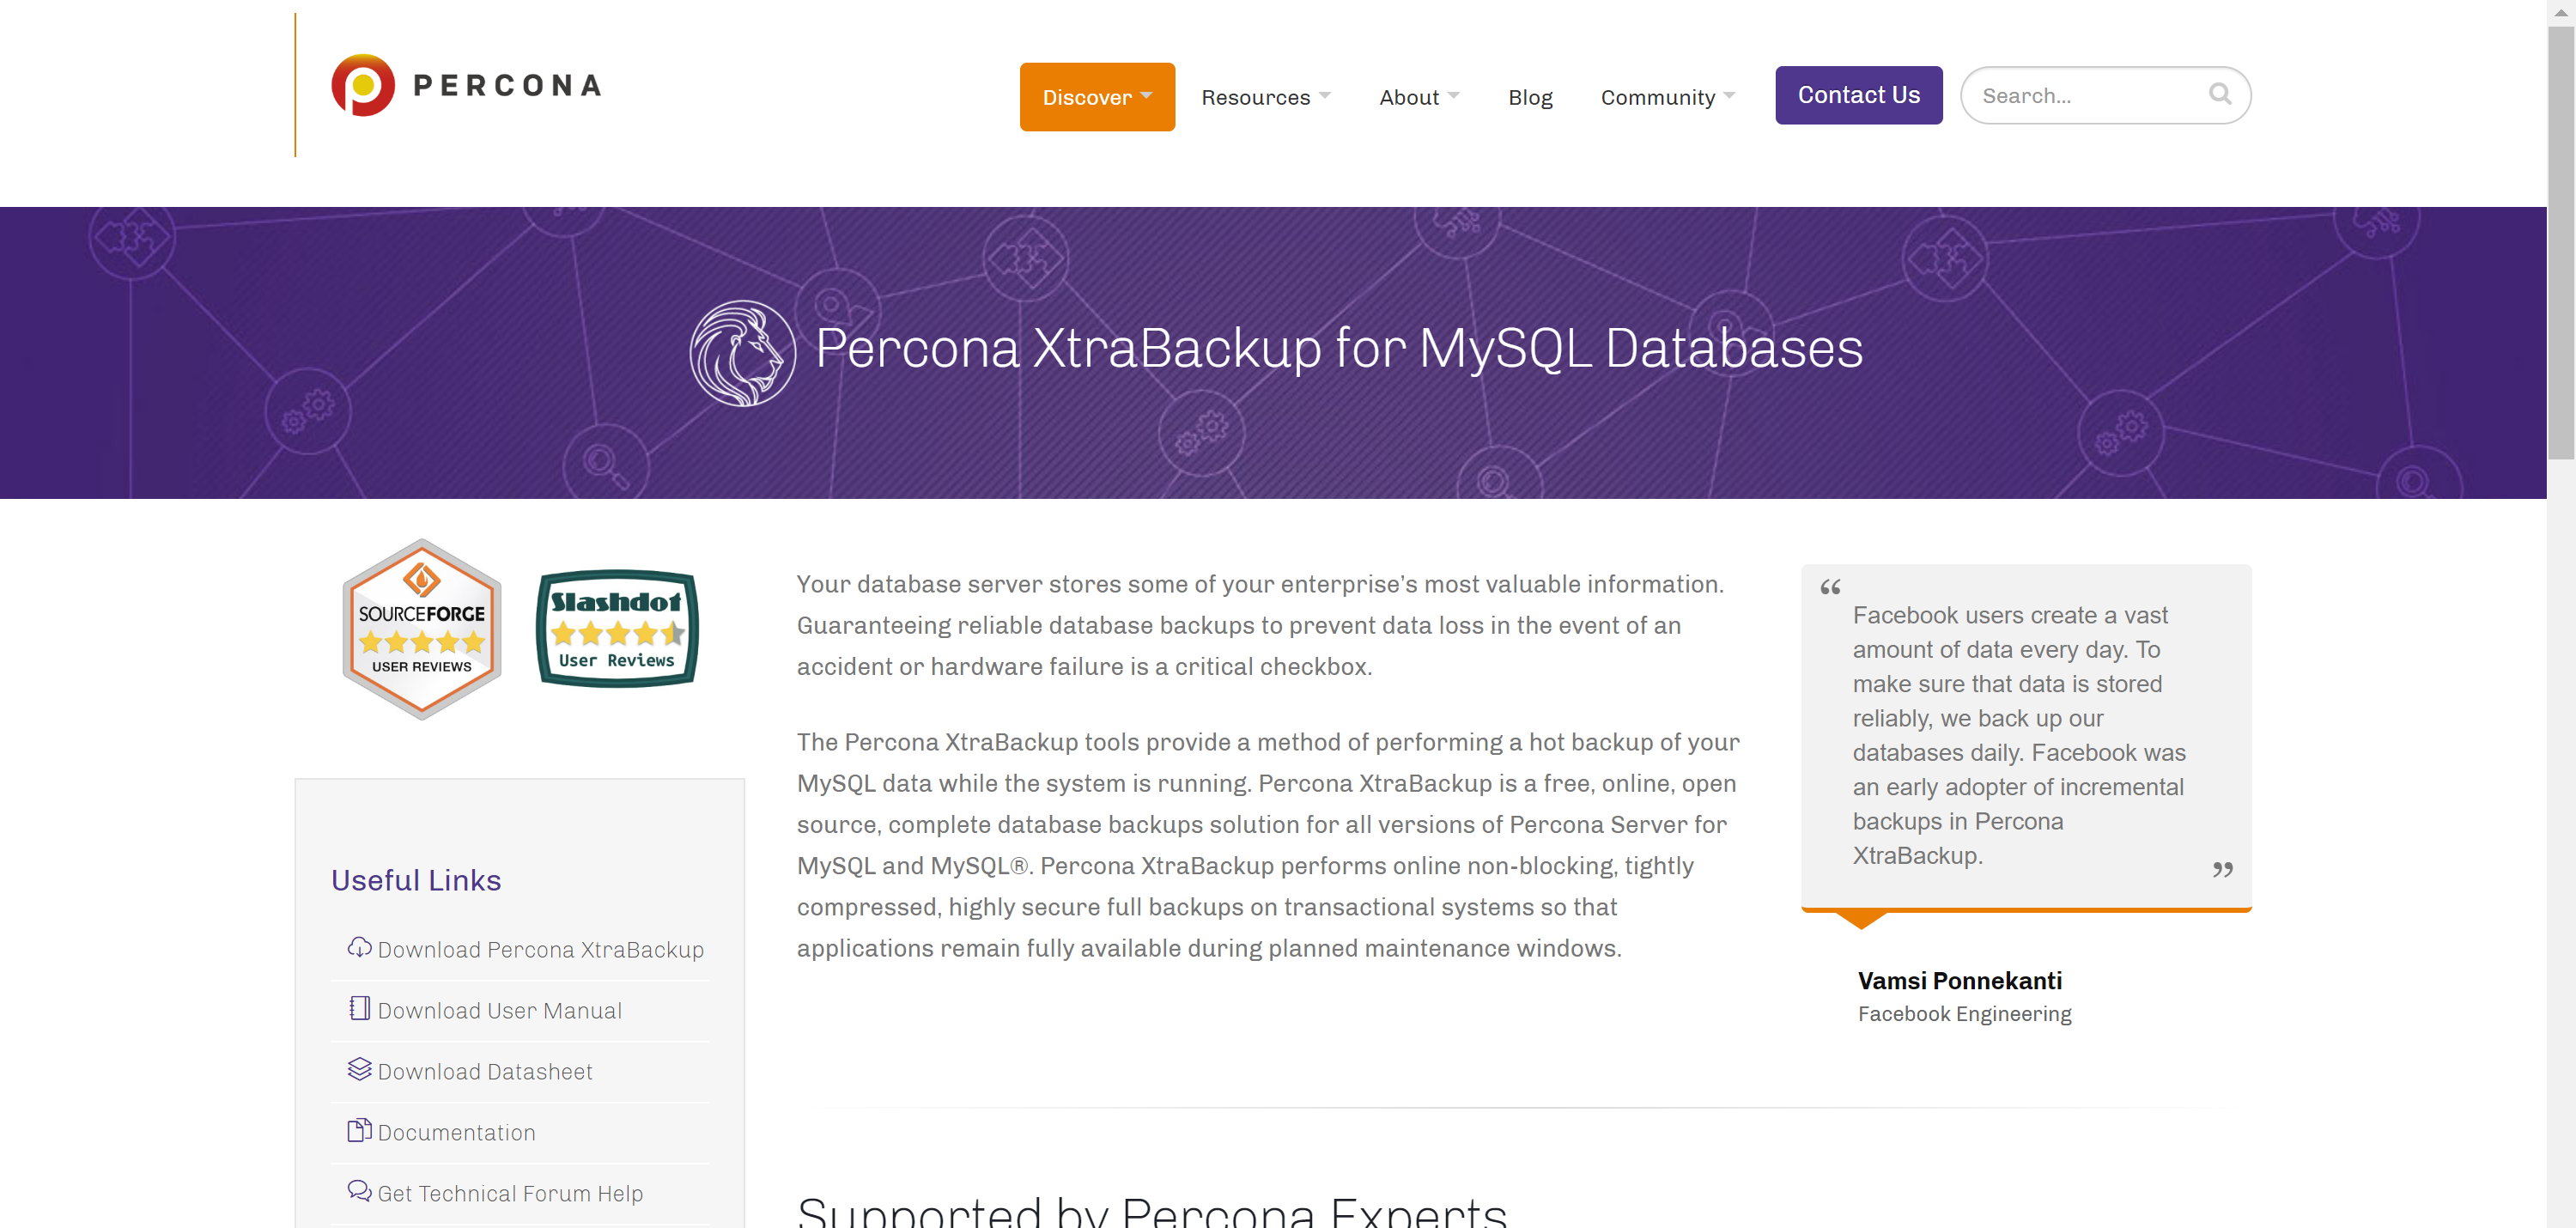Image resolution: width=2576 pixels, height=1228 pixels.
Task: Expand the About navigation dropdown
Action: [1418, 95]
